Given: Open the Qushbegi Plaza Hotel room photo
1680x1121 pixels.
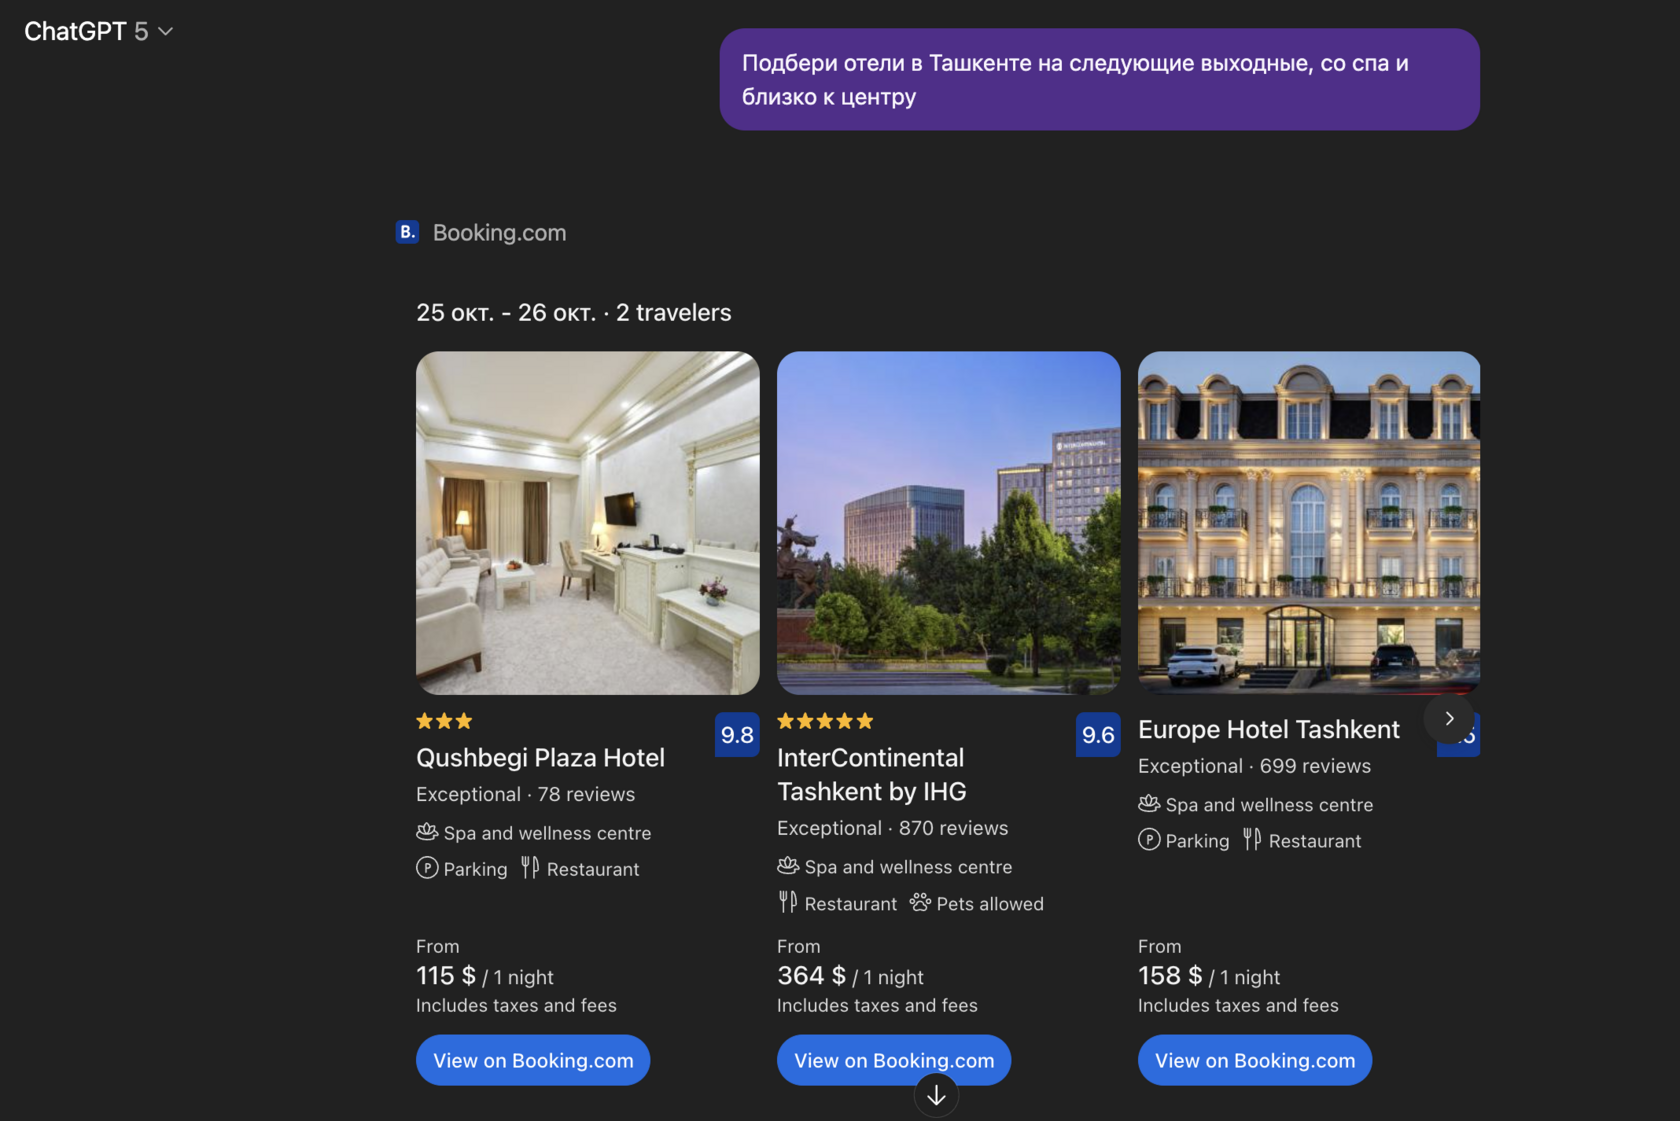Looking at the screenshot, I should click(588, 523).
